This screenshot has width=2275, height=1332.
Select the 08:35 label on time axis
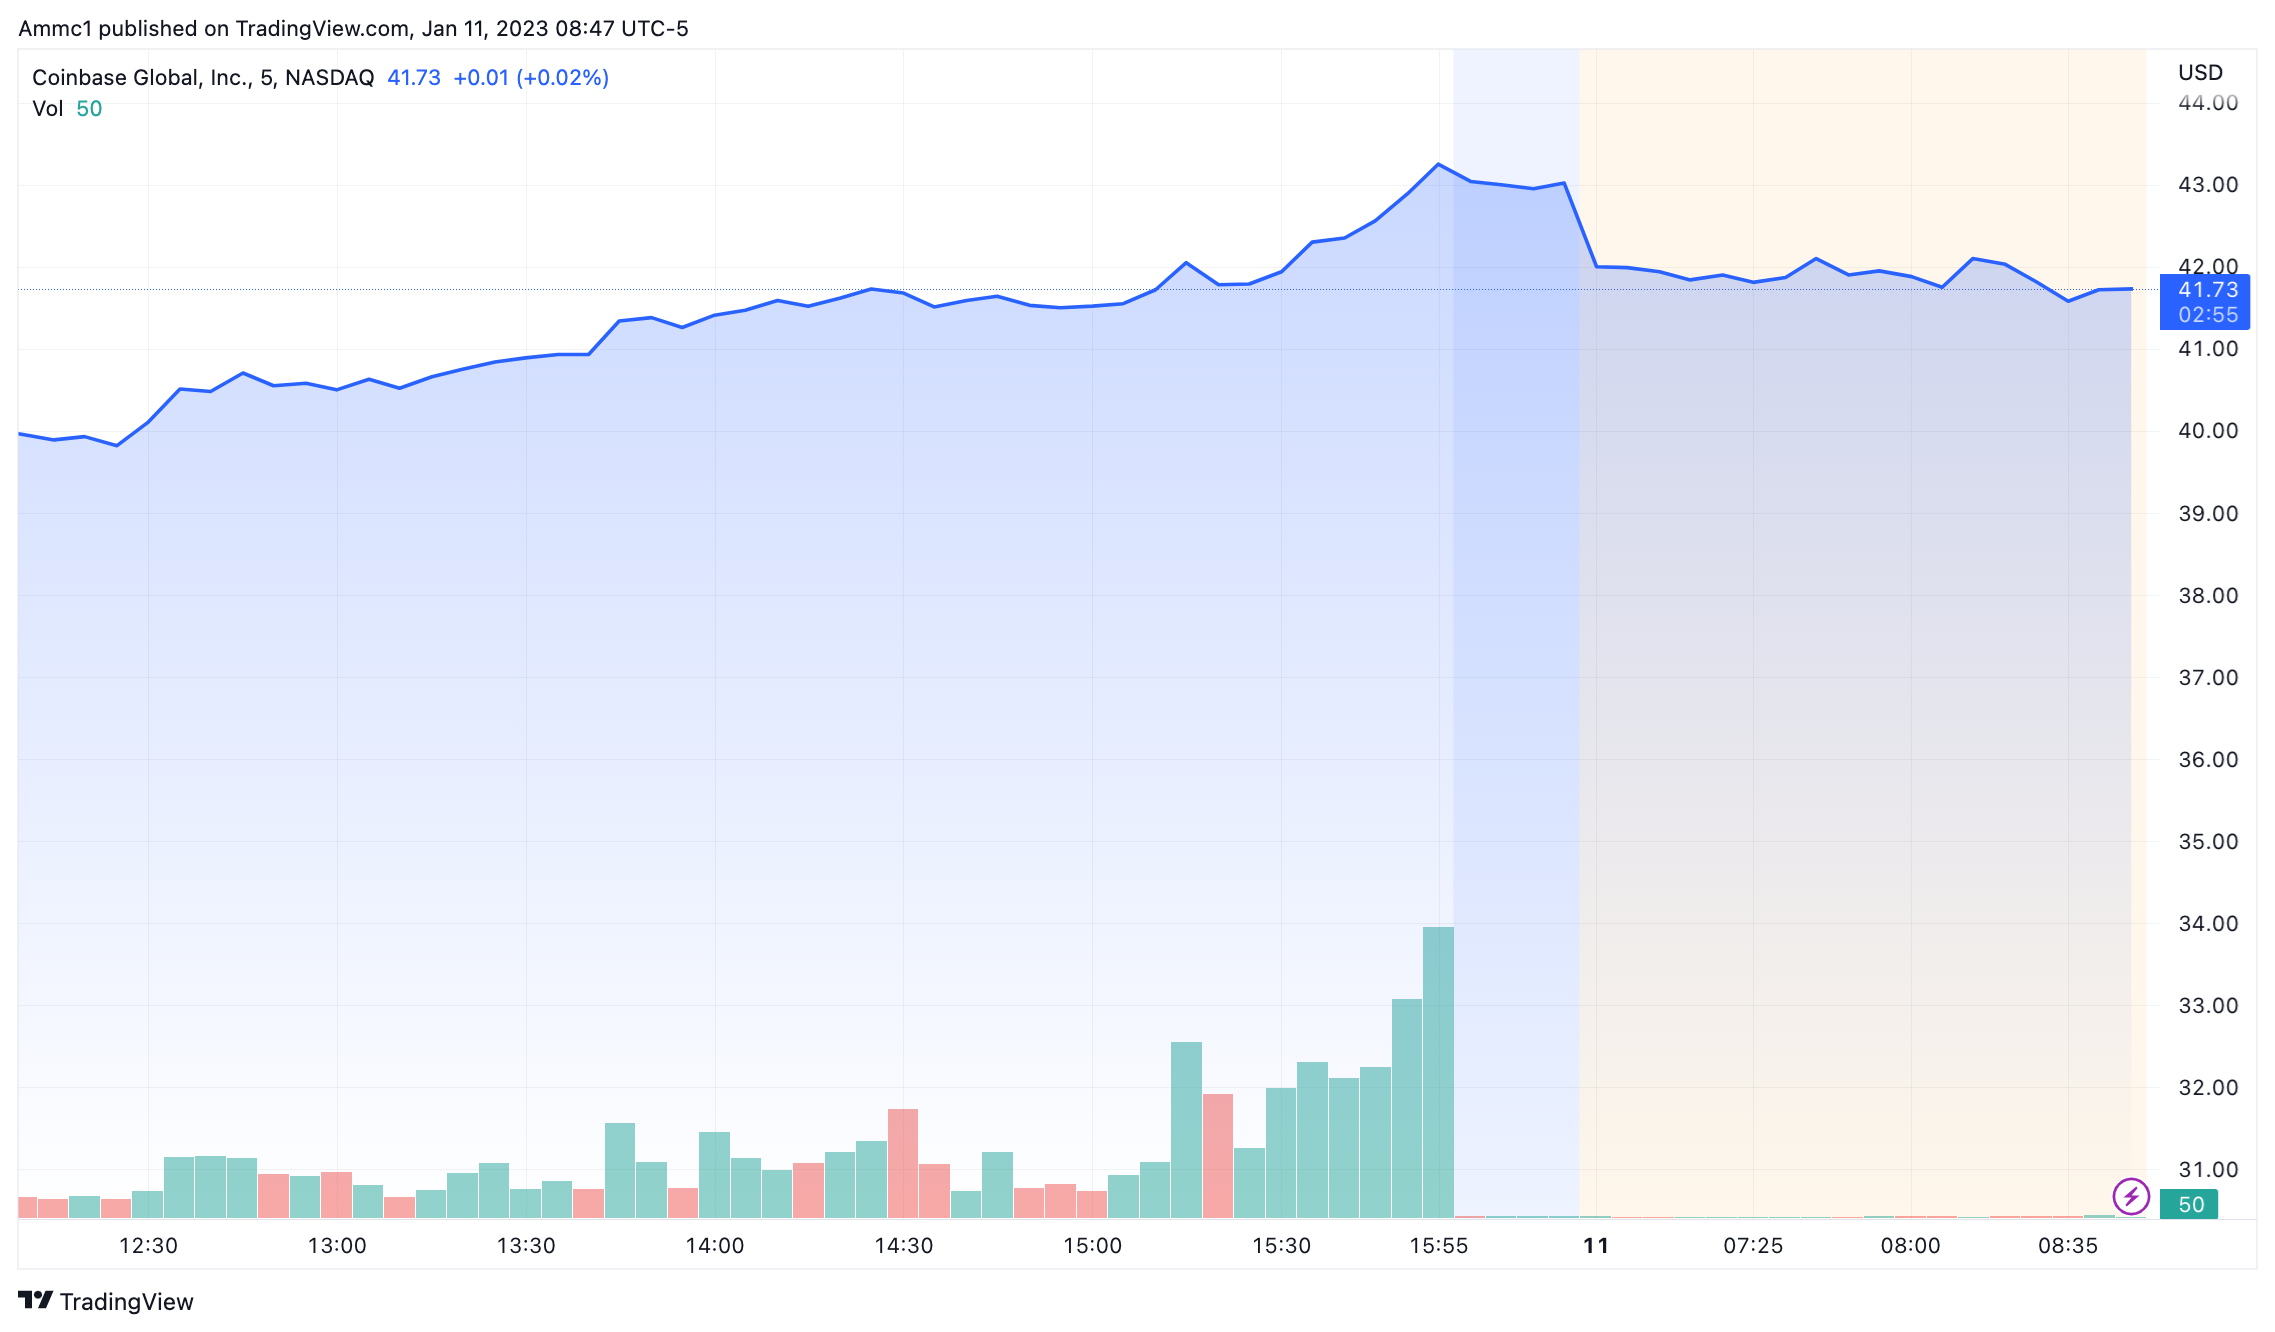tap(2068, 1245)
